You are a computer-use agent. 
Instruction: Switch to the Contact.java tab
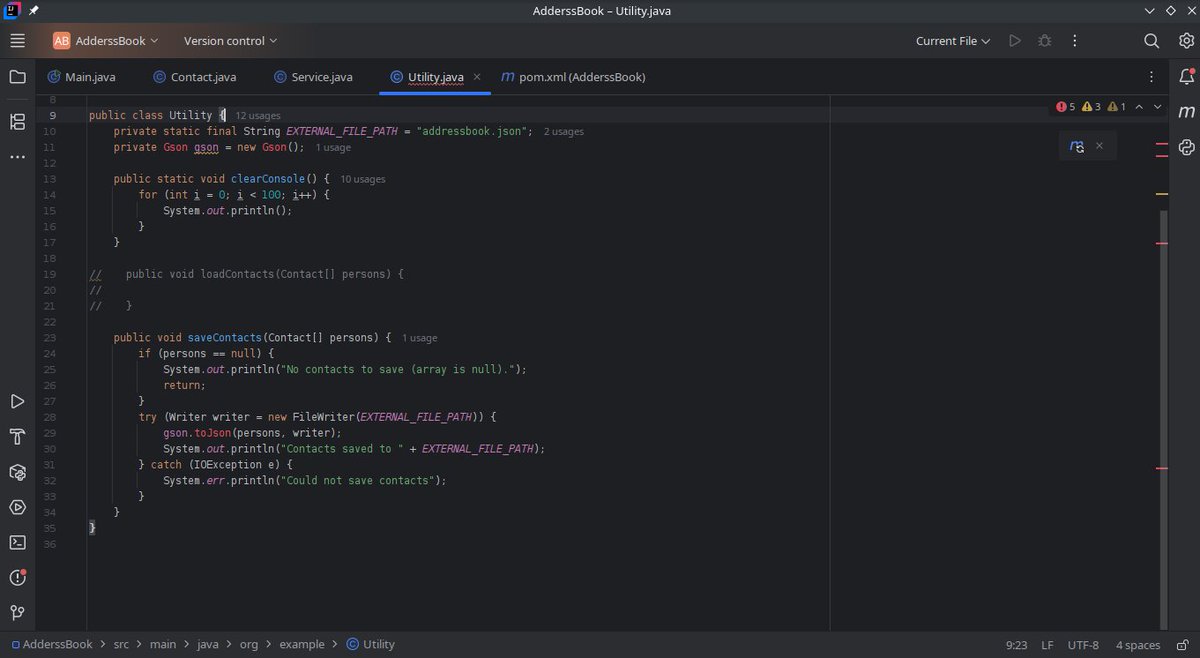pos(195,77)
